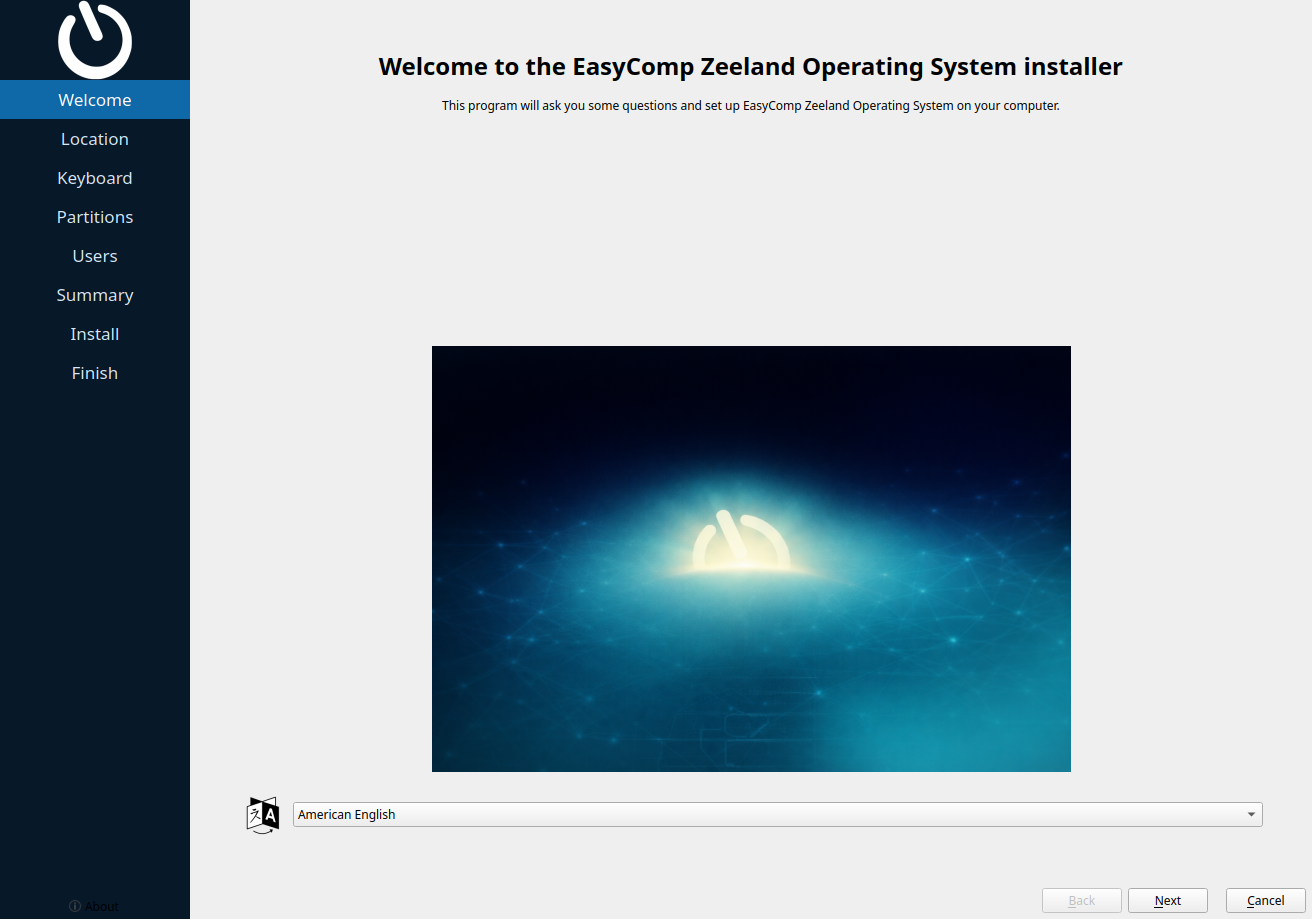Screen dimensions: 1312x919
Task: Select the Location step in sidebar
Action: (95, 139)
